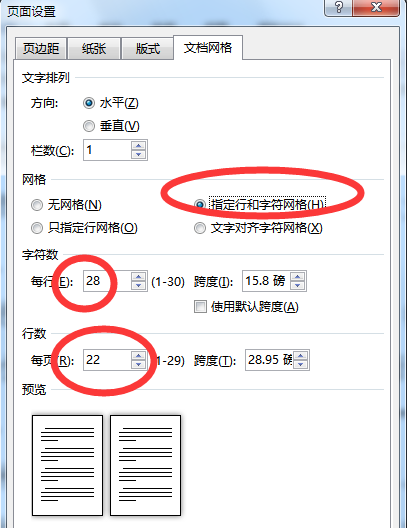Increase column count with up arrow

tap(138, 145)
